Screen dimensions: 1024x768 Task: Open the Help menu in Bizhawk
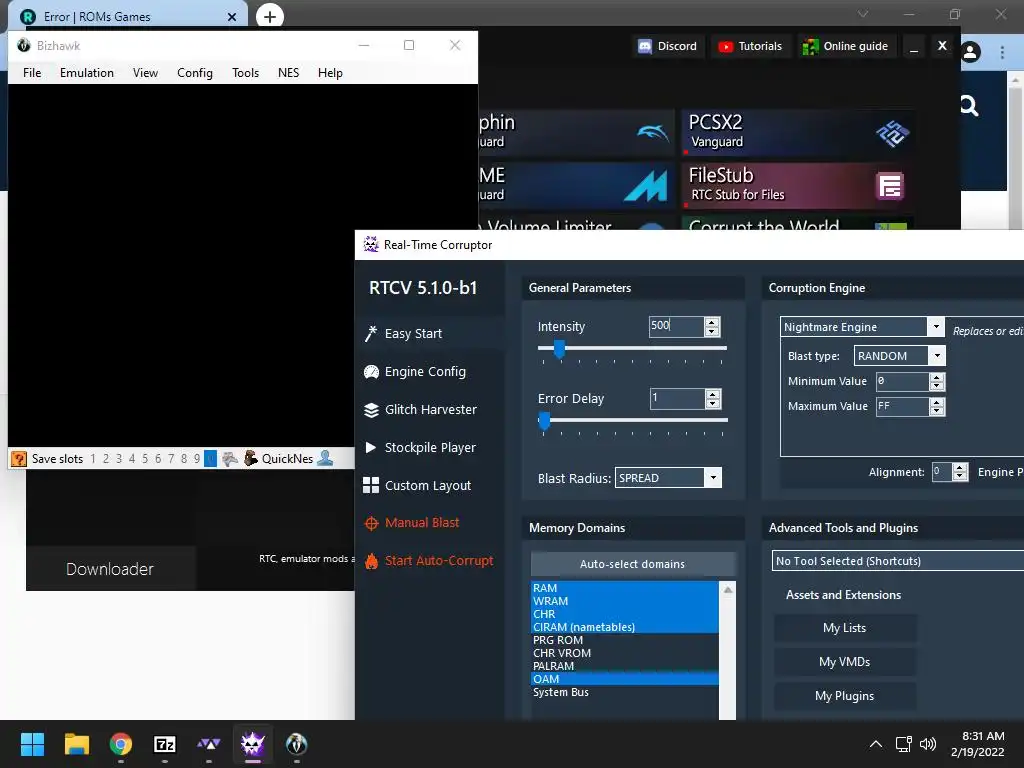point(330,72)
